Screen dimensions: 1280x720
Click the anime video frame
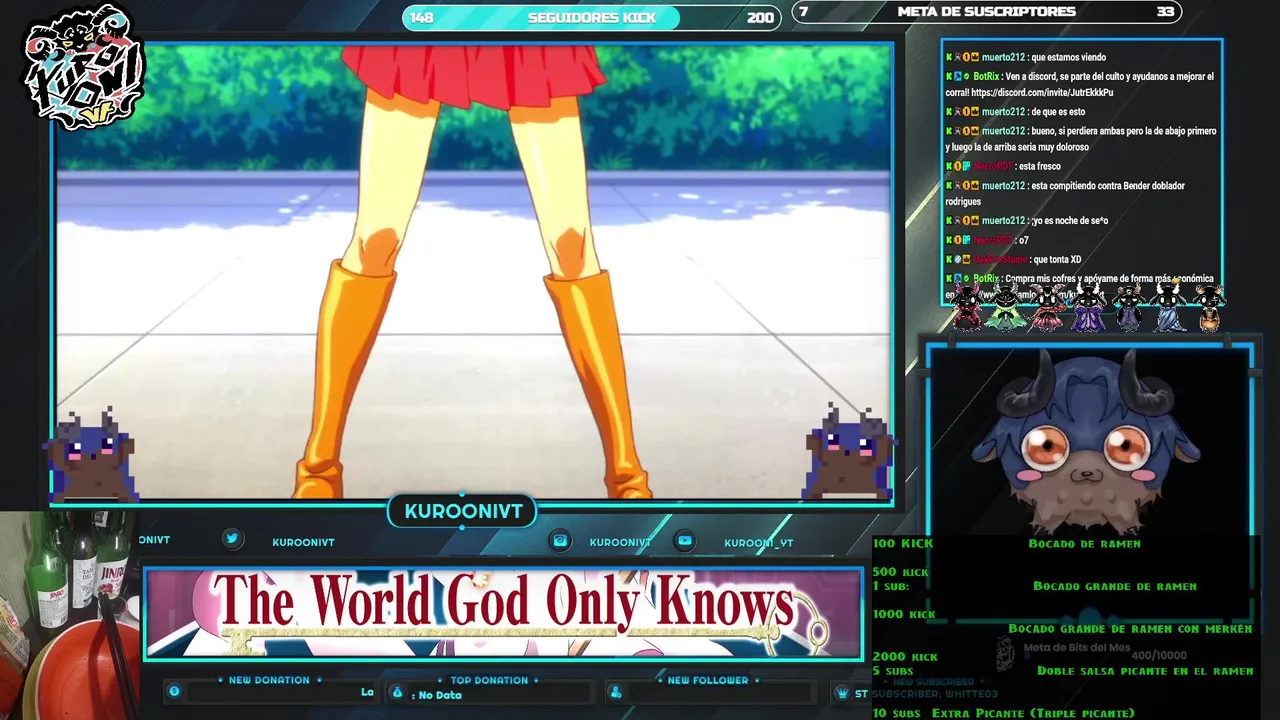point(472,271)
